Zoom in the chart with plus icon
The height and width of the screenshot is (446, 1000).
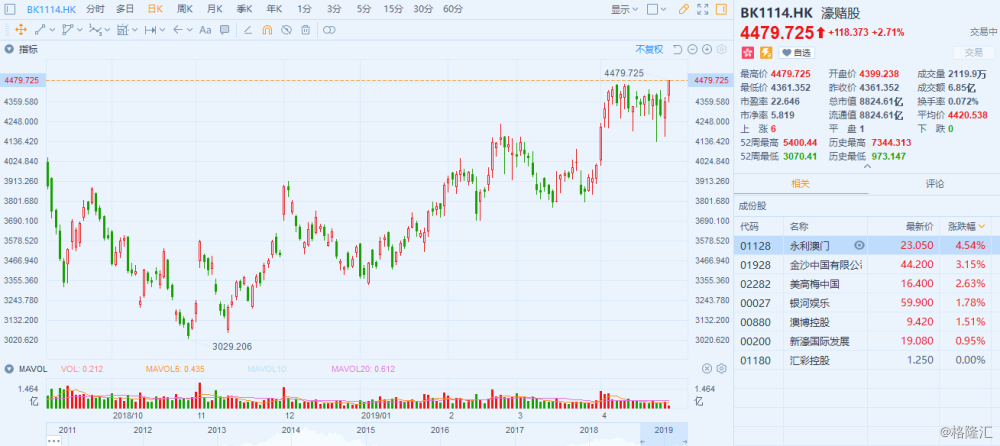[x=708, y=49]
